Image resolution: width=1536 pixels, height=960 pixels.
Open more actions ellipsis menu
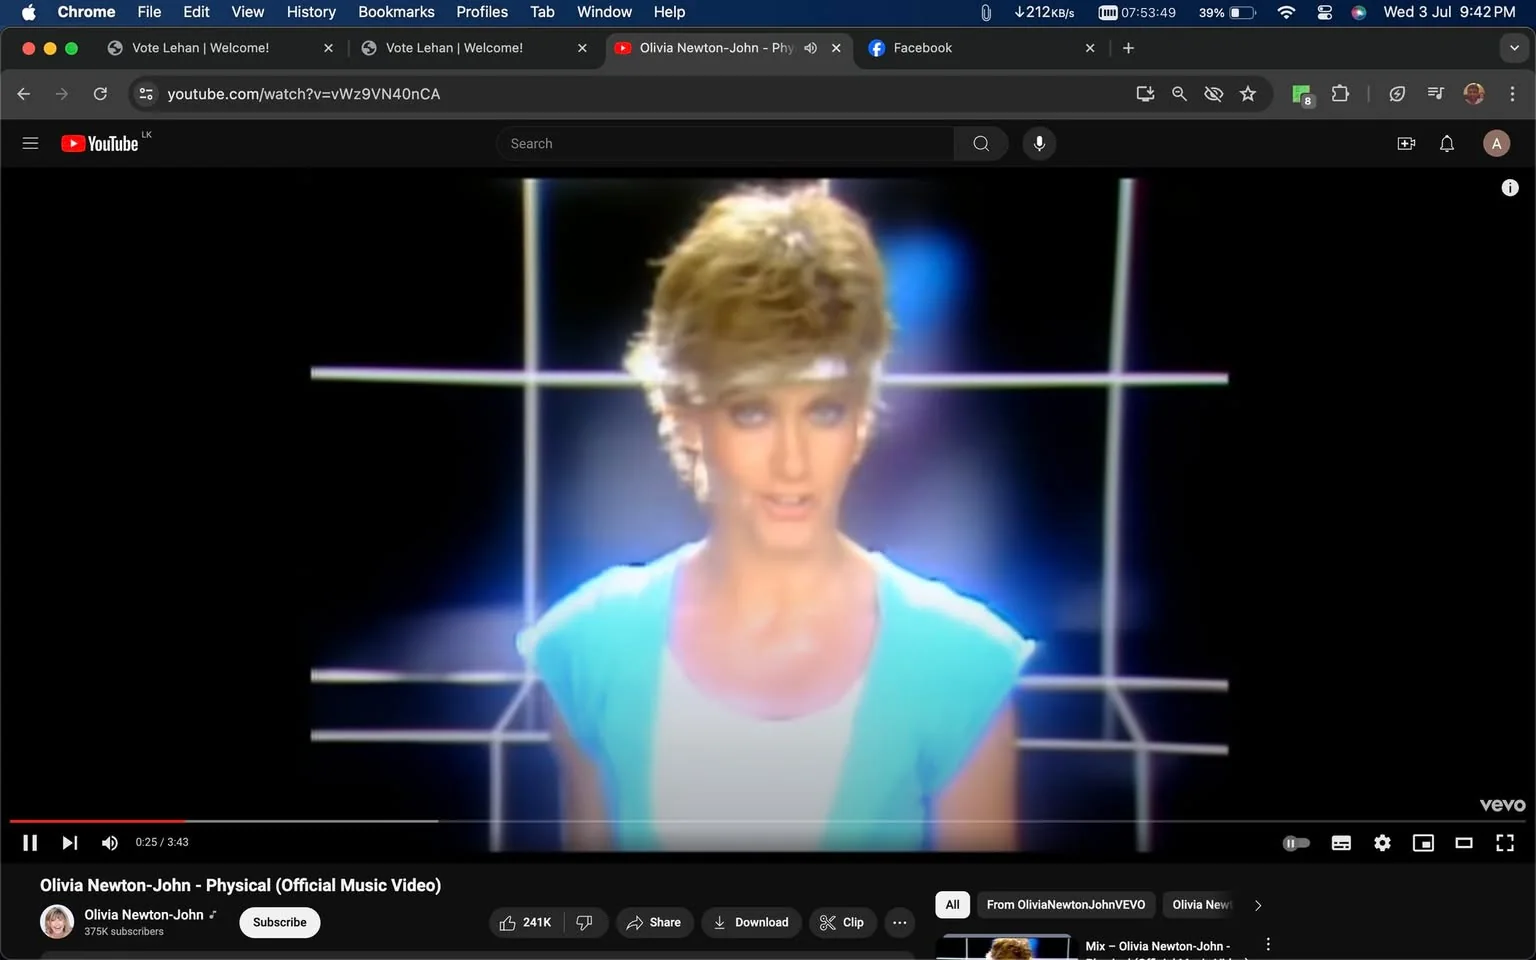coord(900,922)
